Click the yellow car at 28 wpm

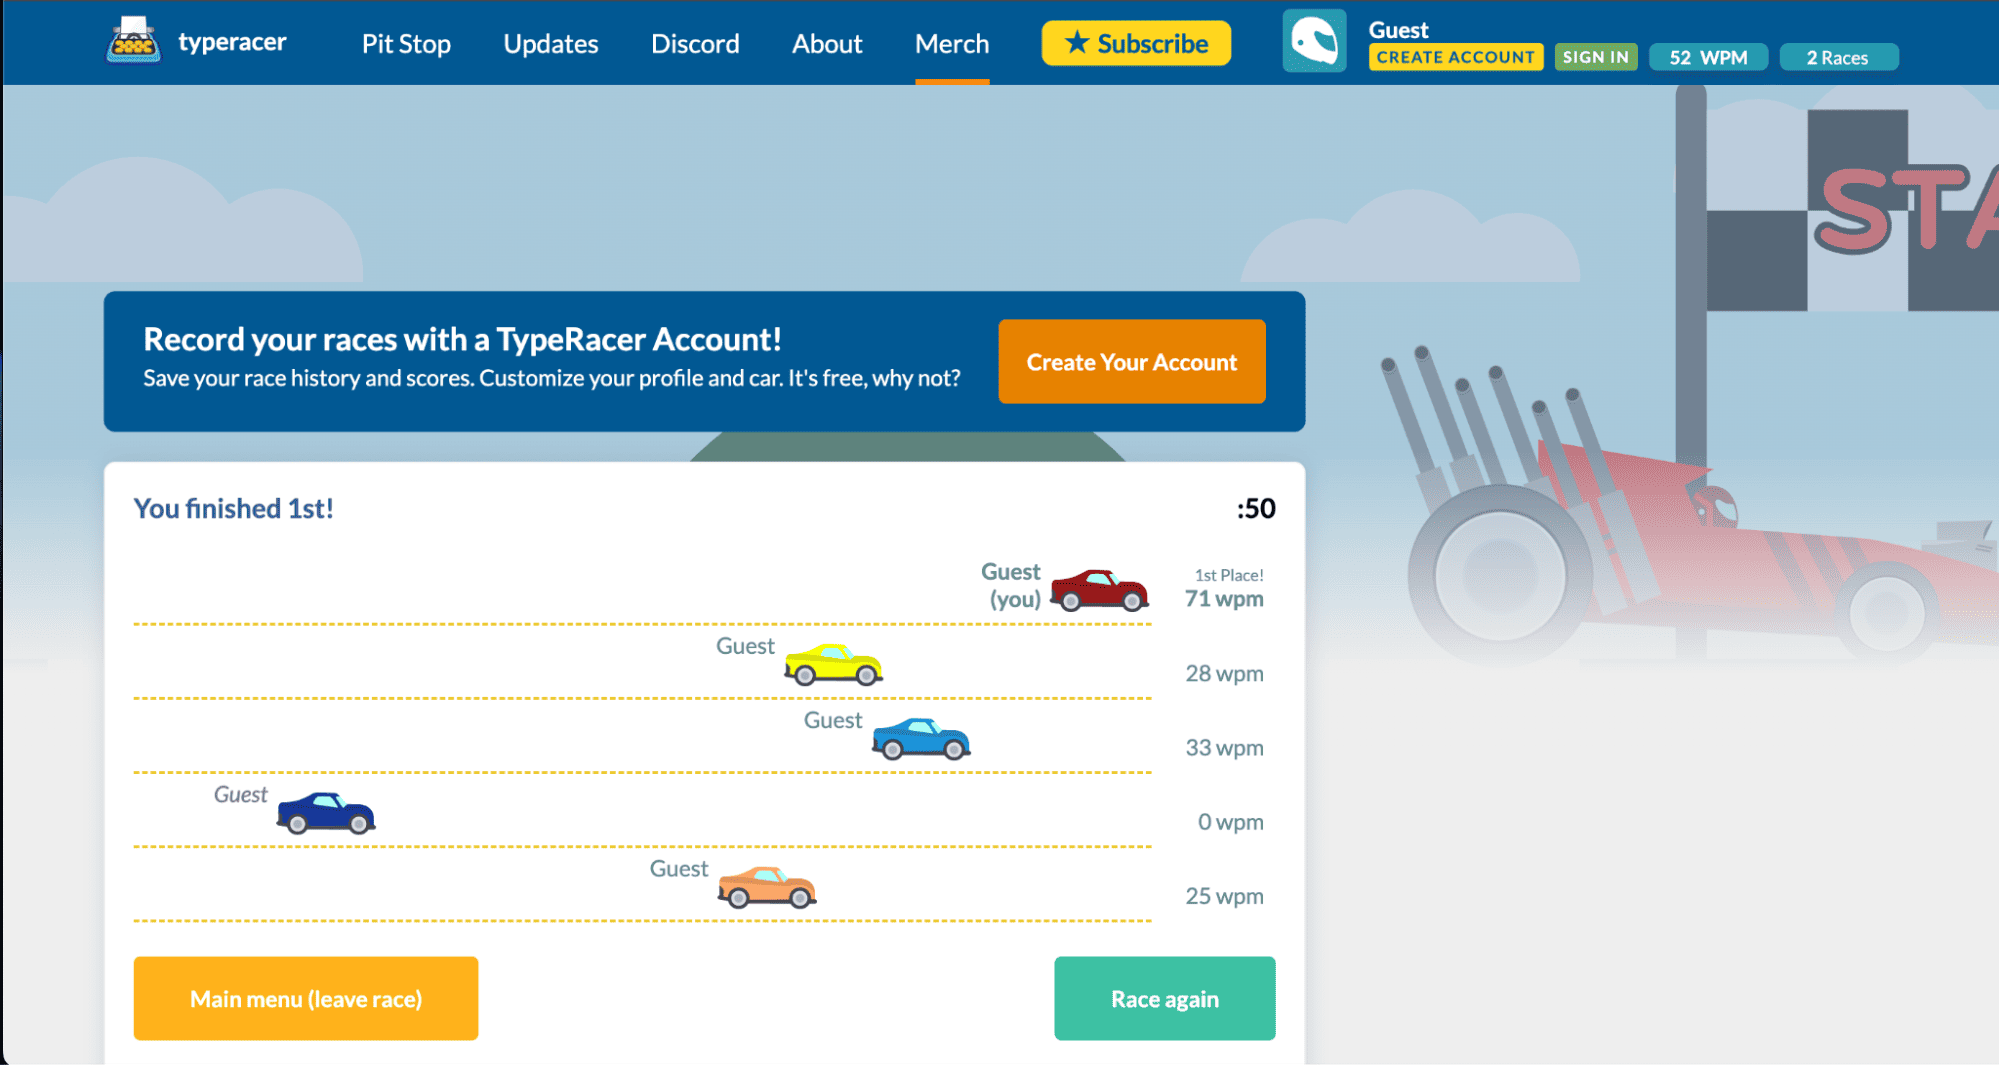[833, 664]
